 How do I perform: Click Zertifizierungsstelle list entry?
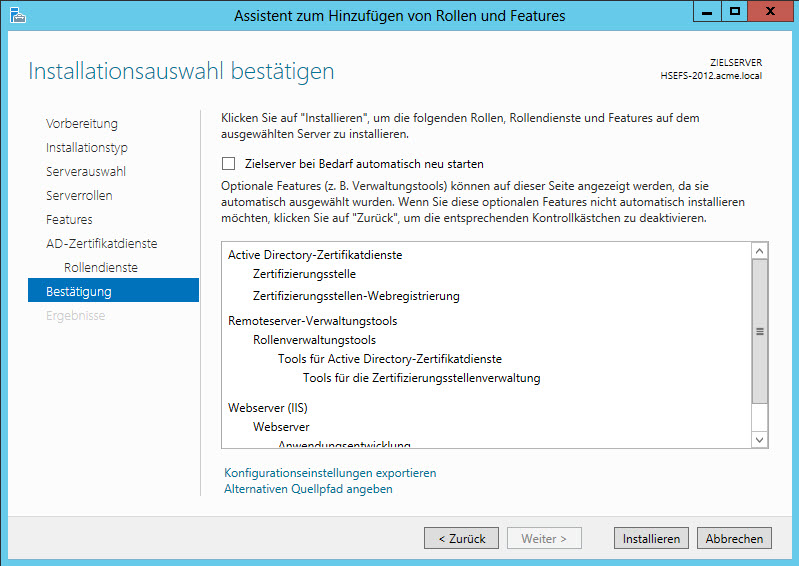(304, 274)
